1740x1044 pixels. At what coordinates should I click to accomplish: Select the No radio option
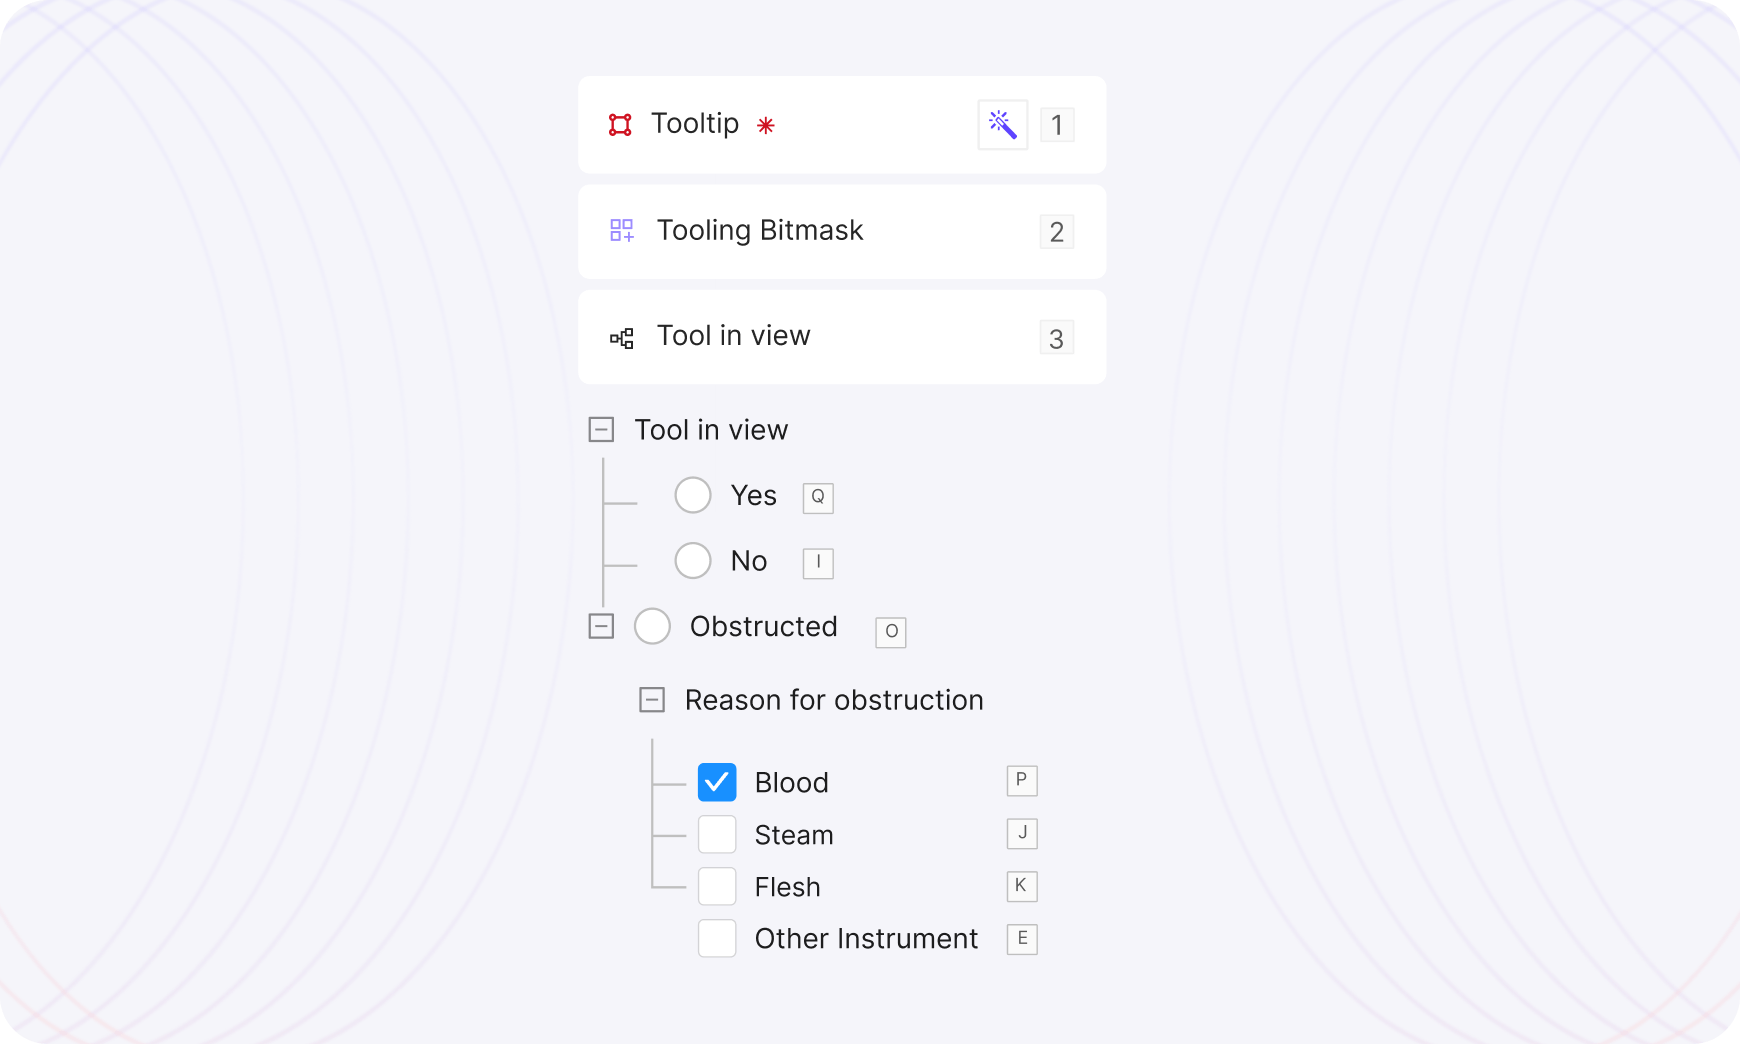693,561
